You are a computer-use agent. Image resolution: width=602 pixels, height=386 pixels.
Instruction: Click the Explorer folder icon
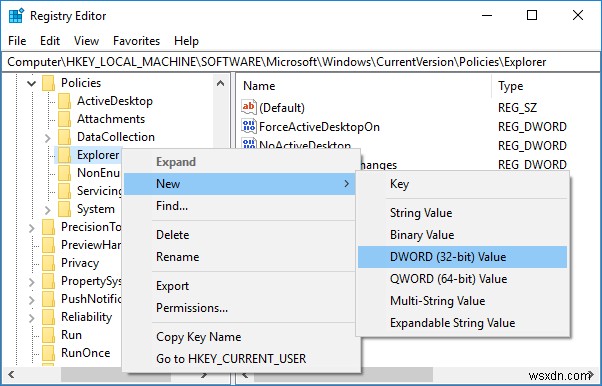point(64,155)
